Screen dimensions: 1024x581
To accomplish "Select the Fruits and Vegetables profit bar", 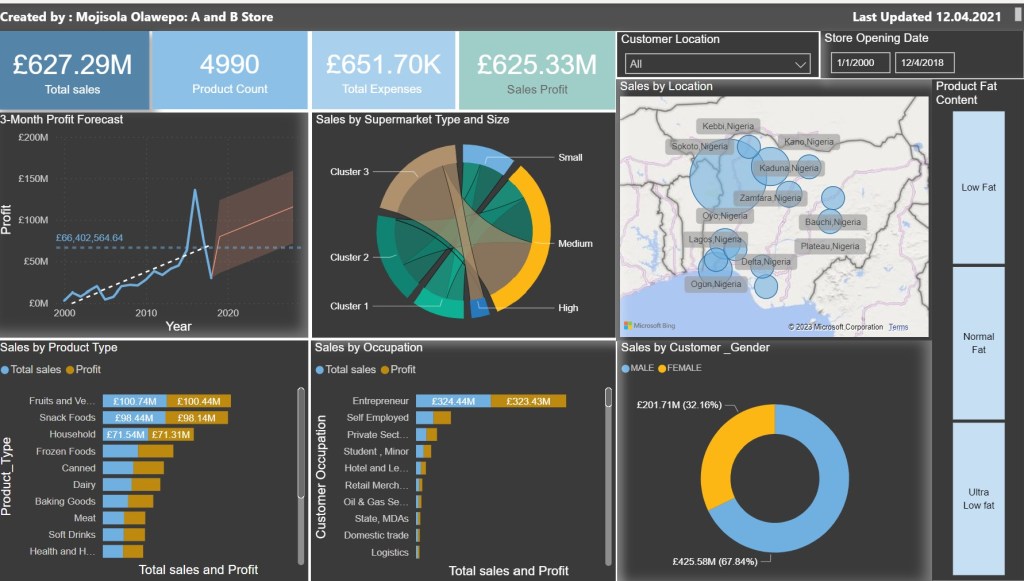I will (x=199, y=401).
